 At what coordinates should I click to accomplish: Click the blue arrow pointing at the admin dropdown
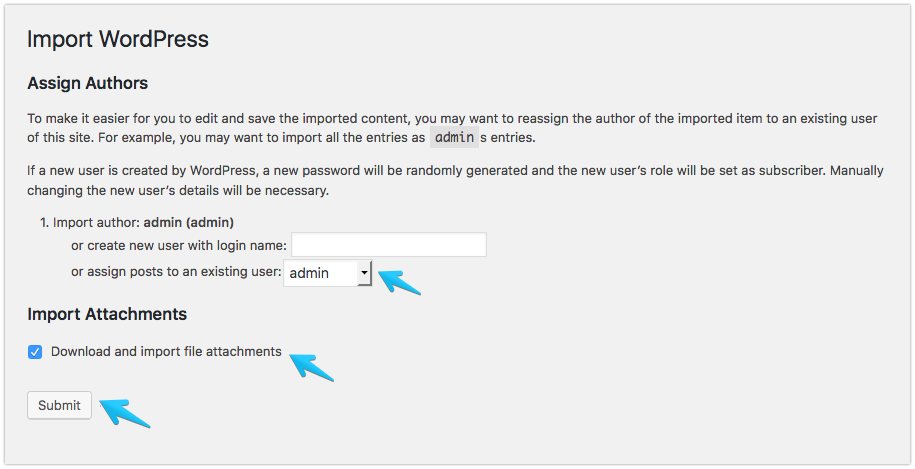[399, 282]
